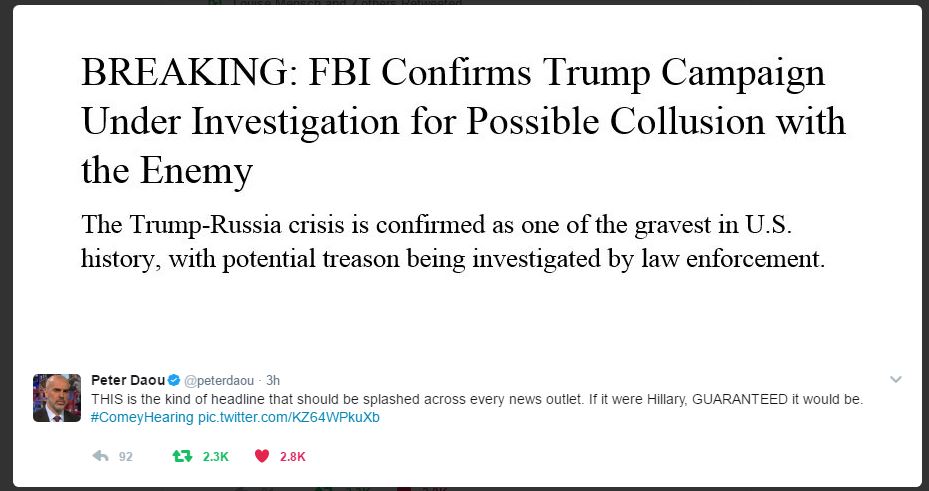The height and width of the screenshot is (491, 929).
Task: Click the 3h timestamp
Action: [x=273, y=380]
